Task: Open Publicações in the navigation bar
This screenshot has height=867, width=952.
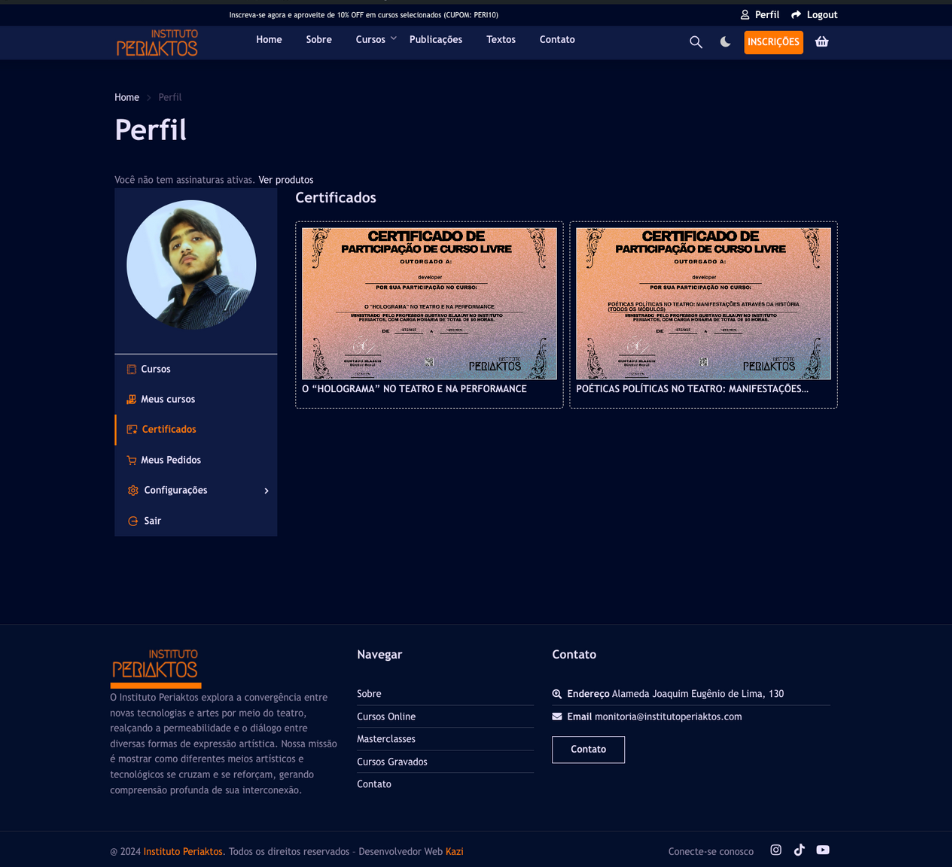Action: point(436,39)
